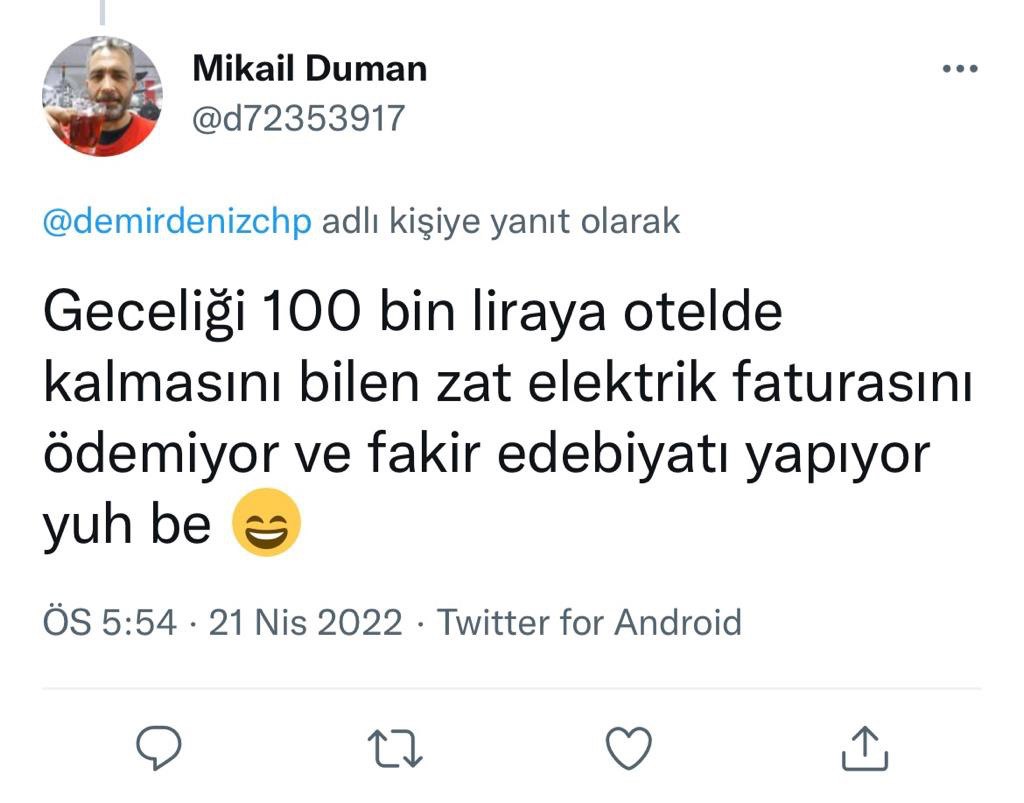
Task: Click the date 21 Nis 2022
Action: point(305,622)
